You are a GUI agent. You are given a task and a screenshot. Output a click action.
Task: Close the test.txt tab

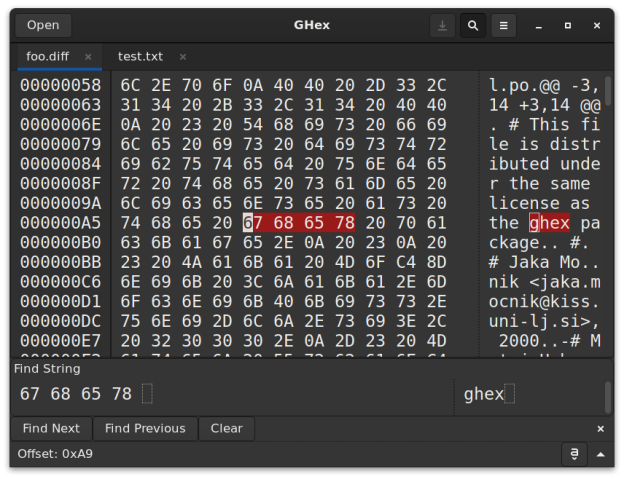[x=183, y=57]
